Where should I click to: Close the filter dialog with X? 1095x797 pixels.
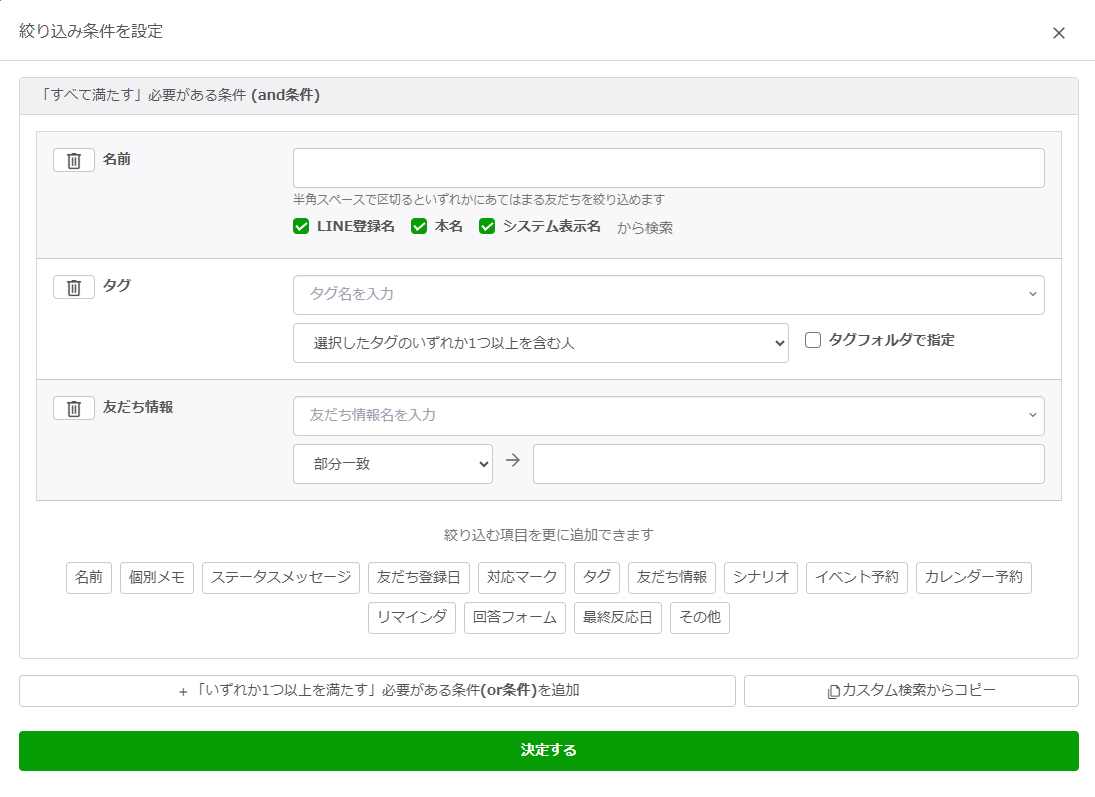1059,32
